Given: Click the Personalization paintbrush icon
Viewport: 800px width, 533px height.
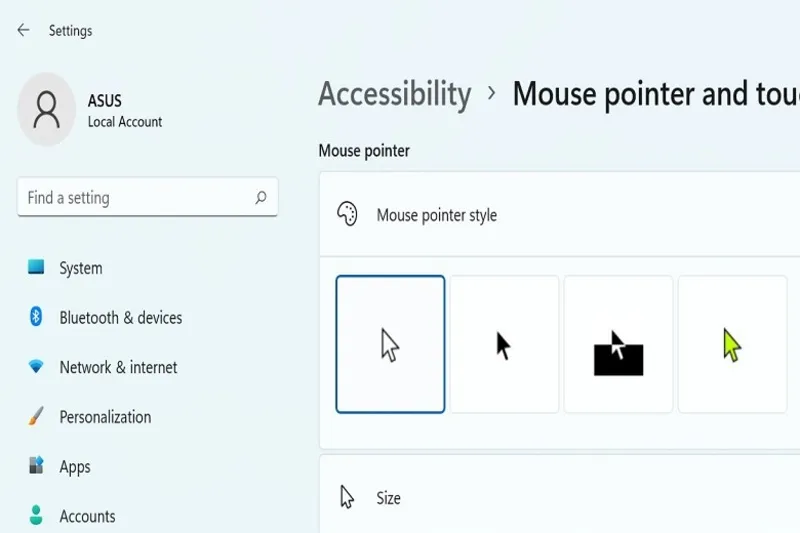Looking at the screenshot, I should [36, 416].
